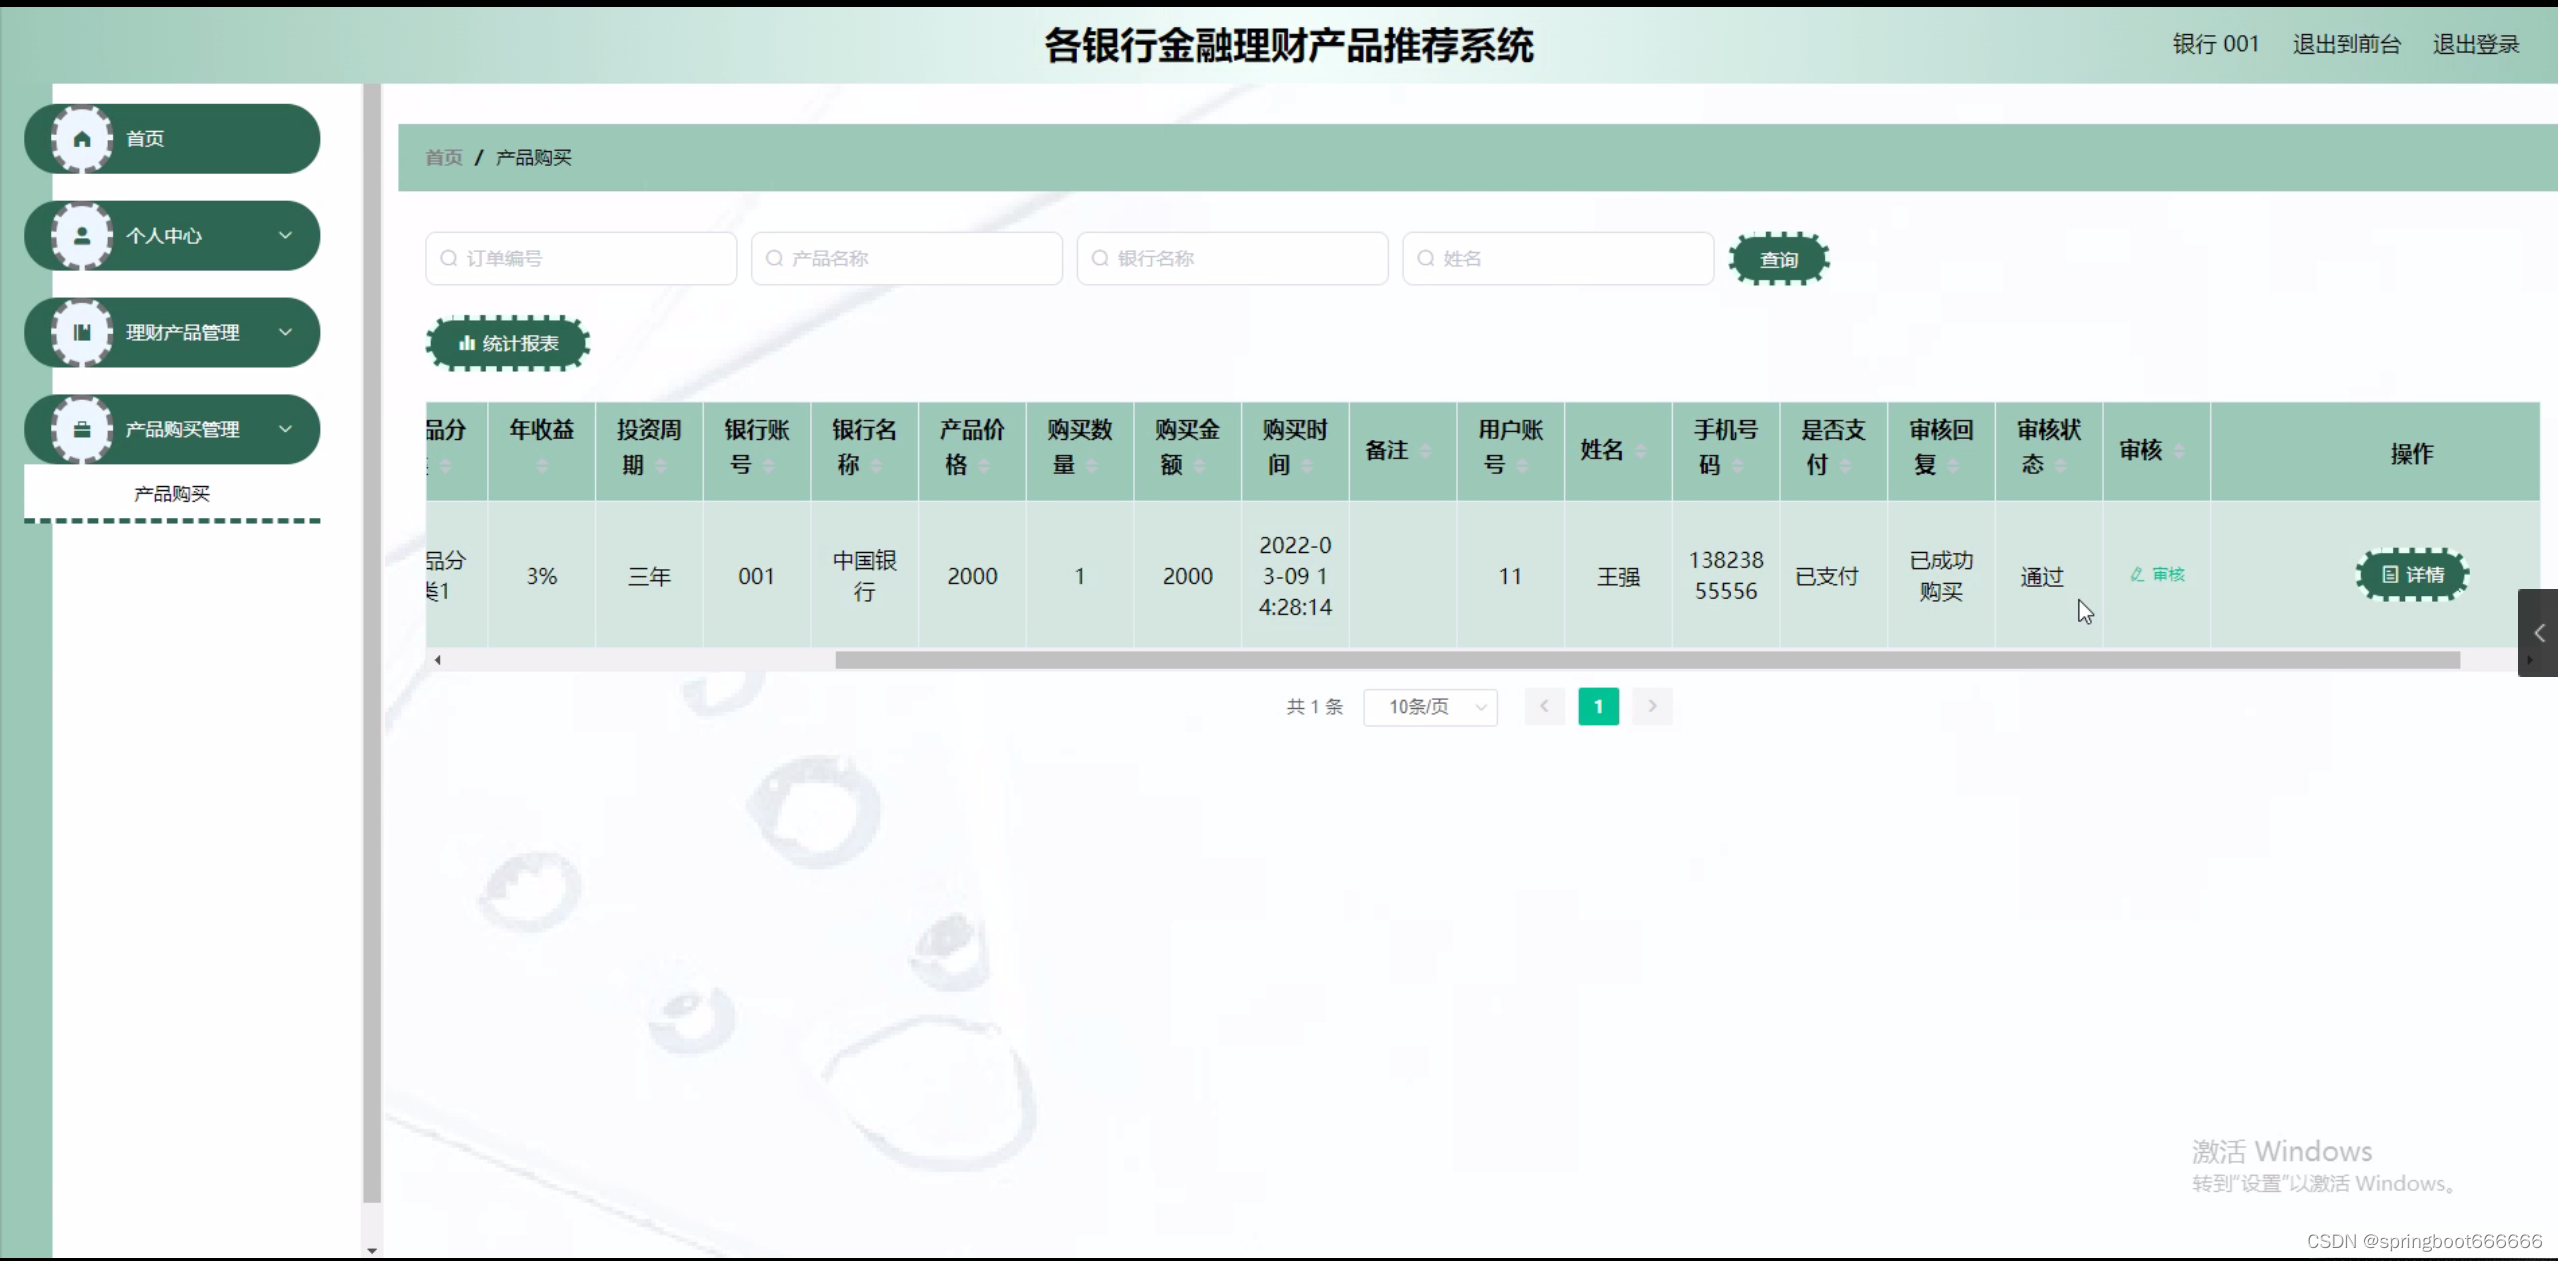This screenshot has height=1261, width=2558.
Task: Click the left arrow of the horizontal scrollbar
Action: click(437, 660)
